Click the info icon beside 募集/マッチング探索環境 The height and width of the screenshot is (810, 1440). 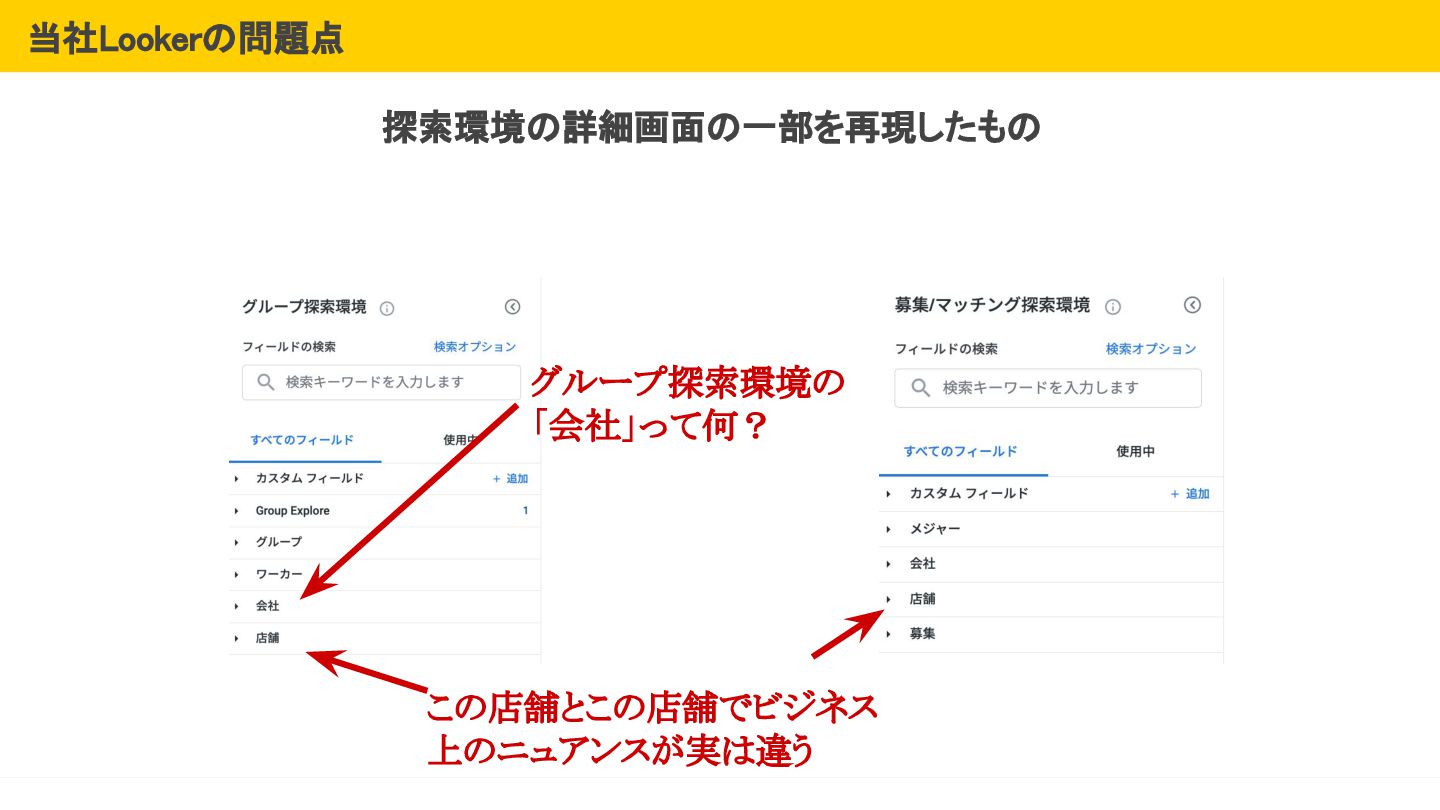click(x=1113, y=307)
